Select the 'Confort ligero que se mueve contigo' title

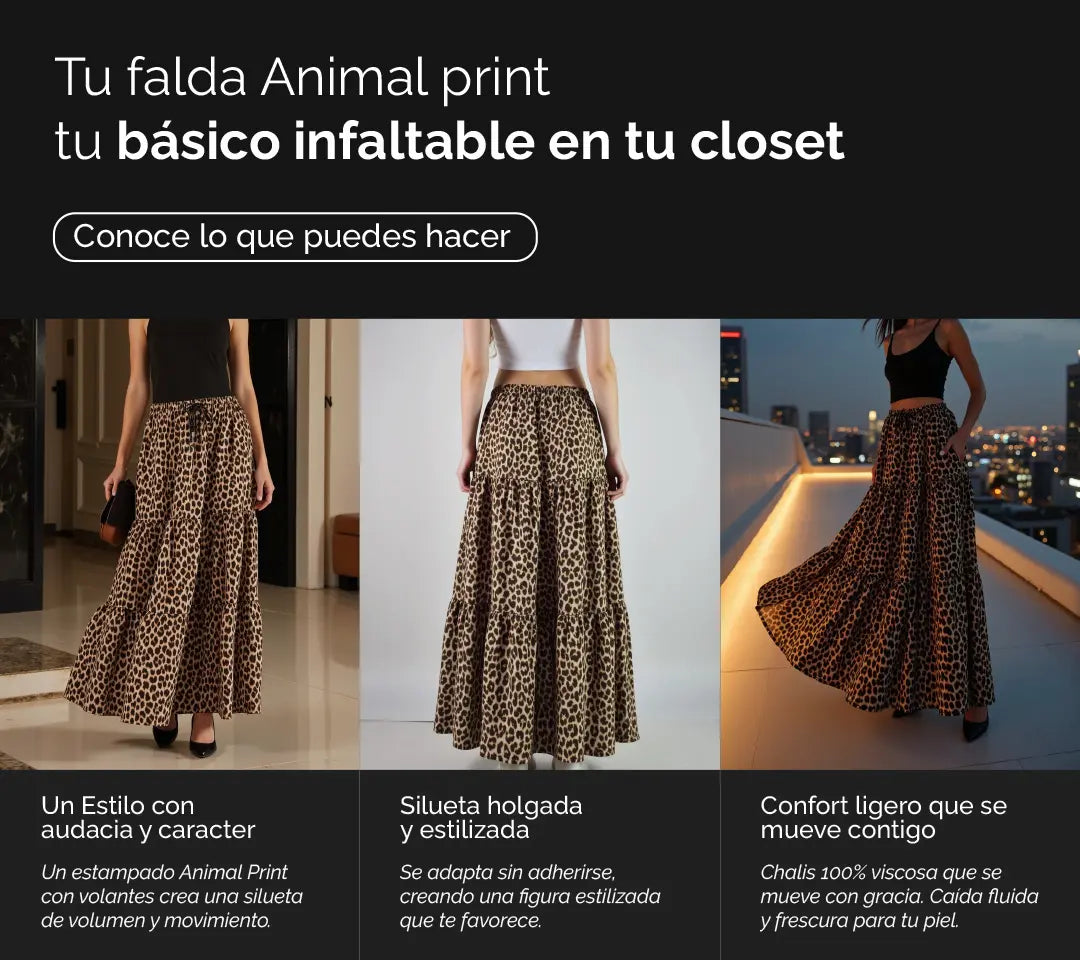[883, 817]
